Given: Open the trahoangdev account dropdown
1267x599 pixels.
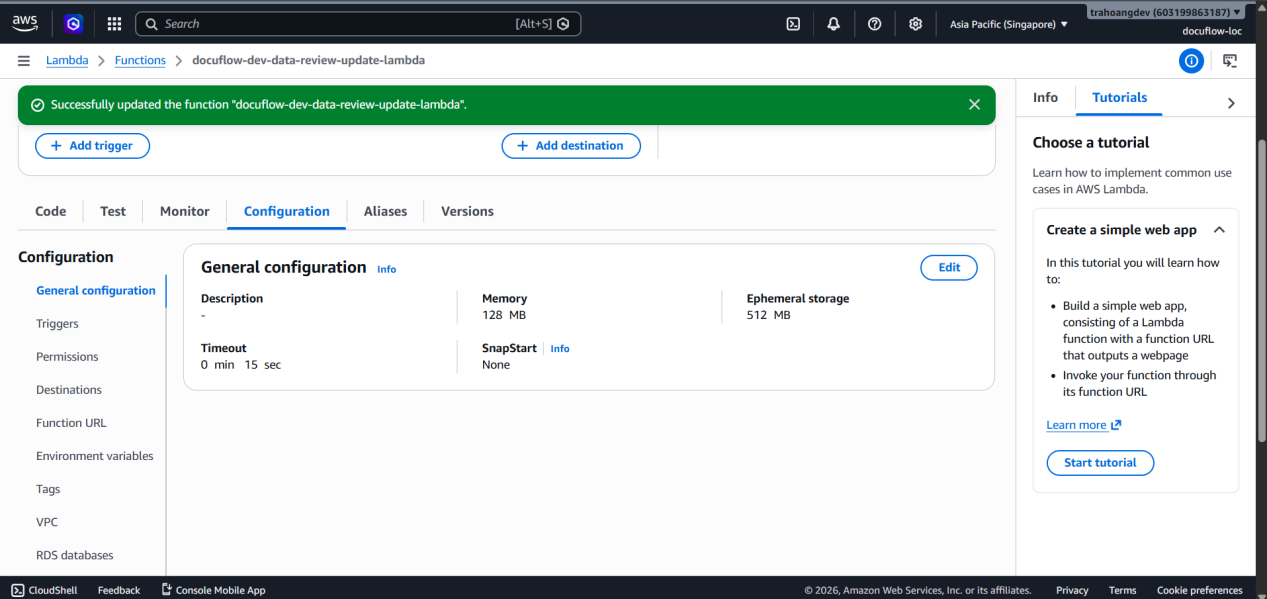Looking at the screenshot, I should (1166, 12).
